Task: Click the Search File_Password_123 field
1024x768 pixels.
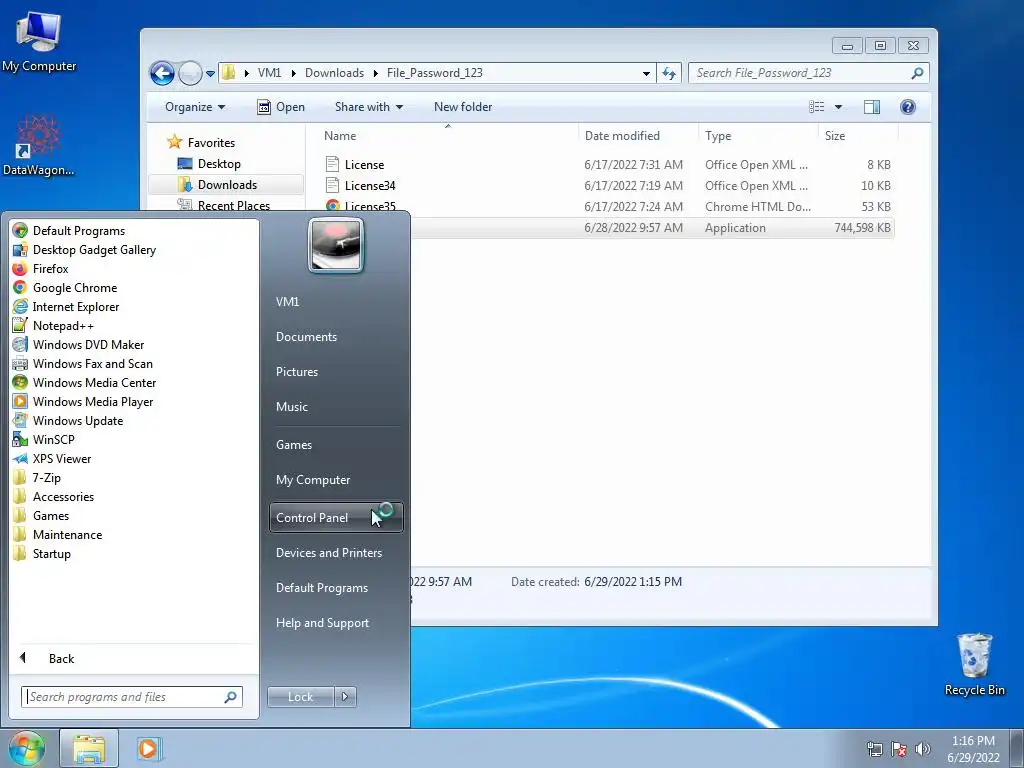Action: [808, 73]
